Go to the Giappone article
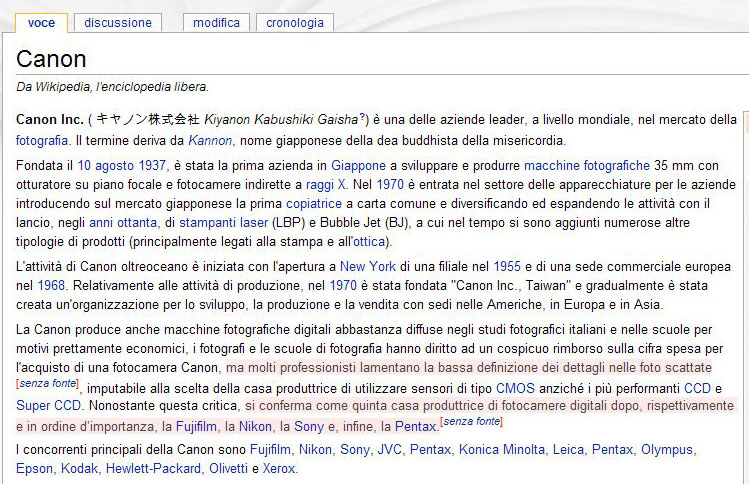749x484 pixels. point(358,165)
